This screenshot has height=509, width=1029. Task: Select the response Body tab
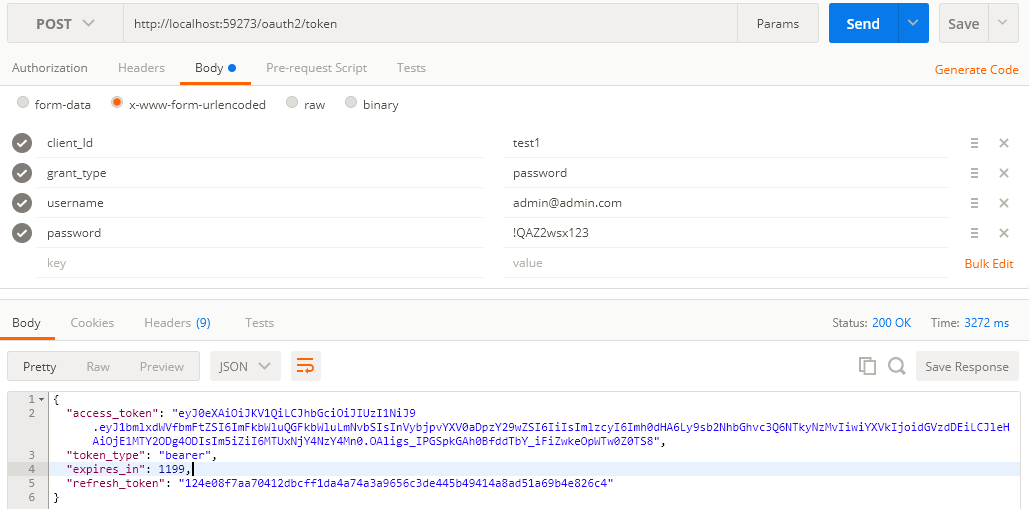tap(26, 323)
